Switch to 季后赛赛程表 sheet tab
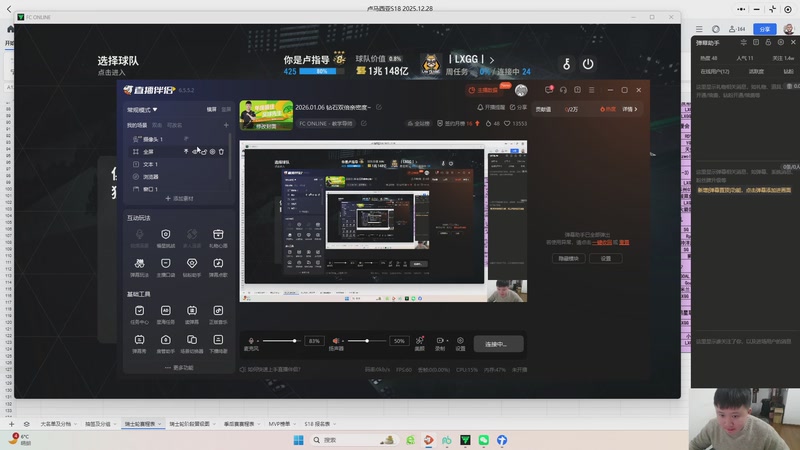The image size is (800, 450). (x=239, y=424)
